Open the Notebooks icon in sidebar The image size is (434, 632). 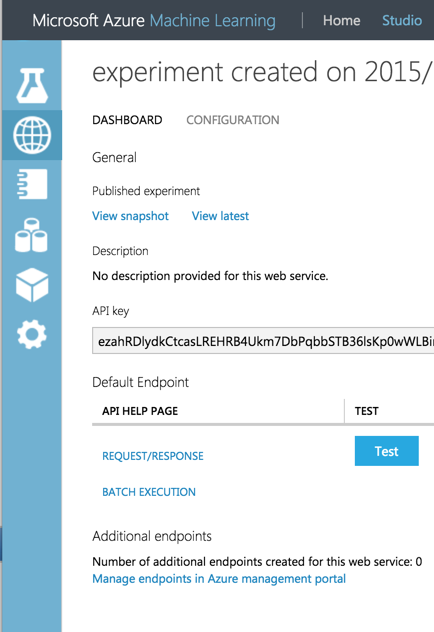[x=32, y=184]
